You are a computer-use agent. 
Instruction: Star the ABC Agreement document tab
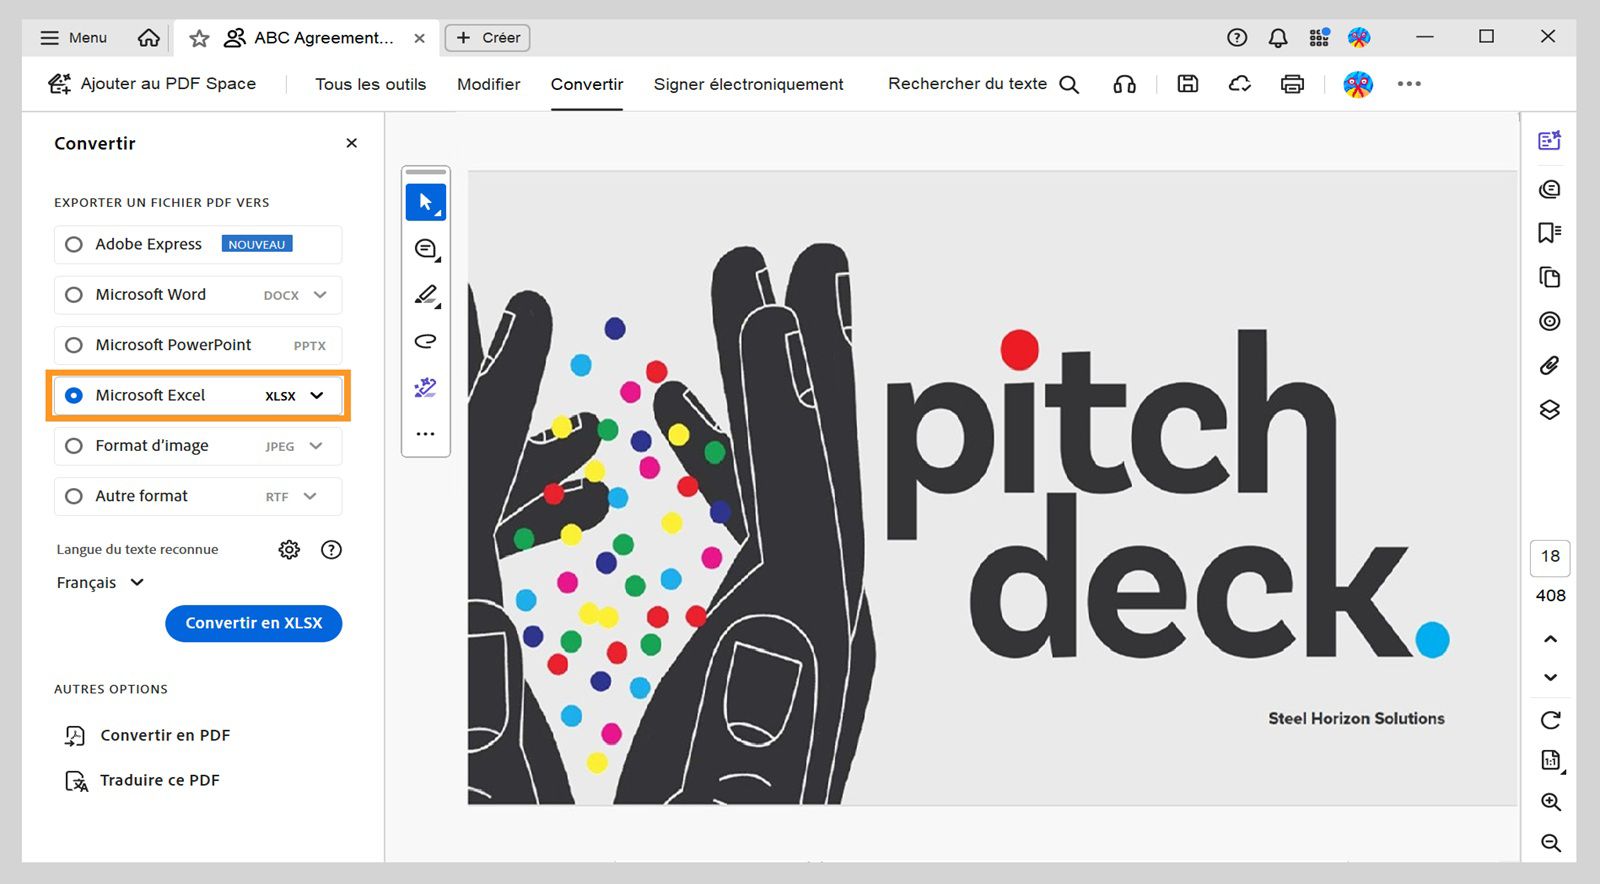point(199,38)
